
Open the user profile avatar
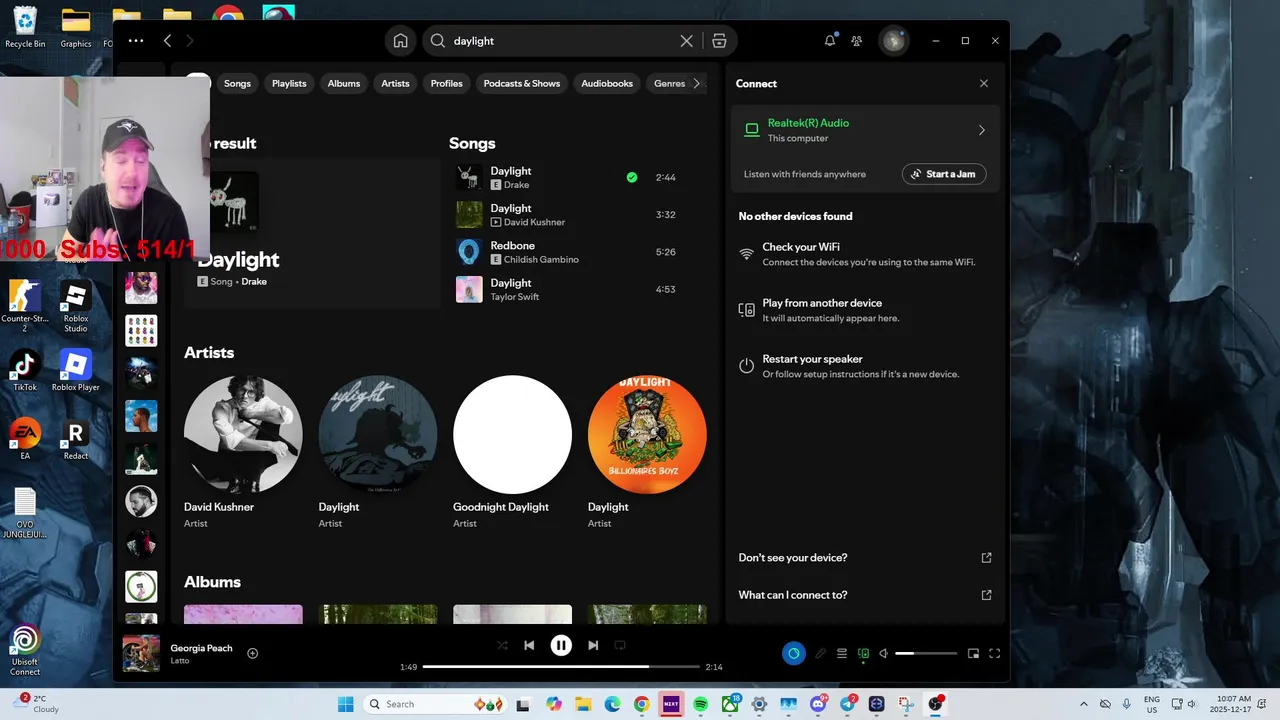[x=892, y=41]
